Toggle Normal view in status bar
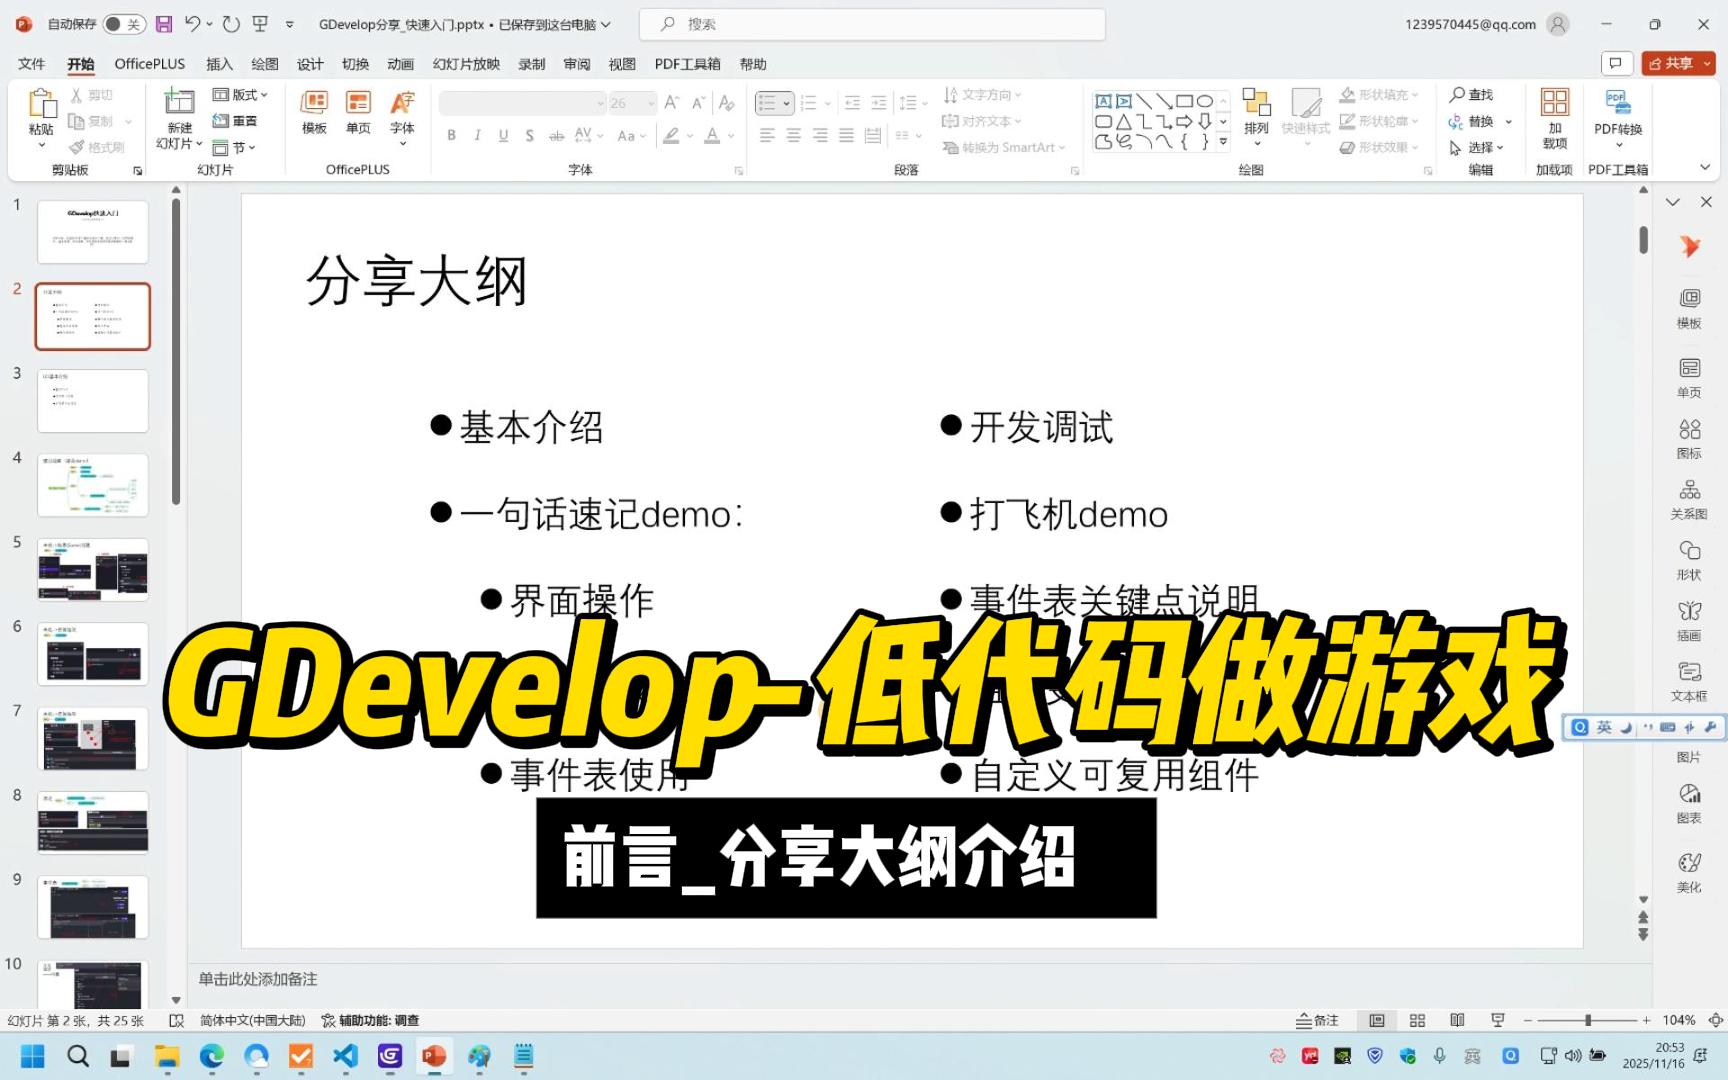The image size is (1728, 1080). [1377, 1020]
